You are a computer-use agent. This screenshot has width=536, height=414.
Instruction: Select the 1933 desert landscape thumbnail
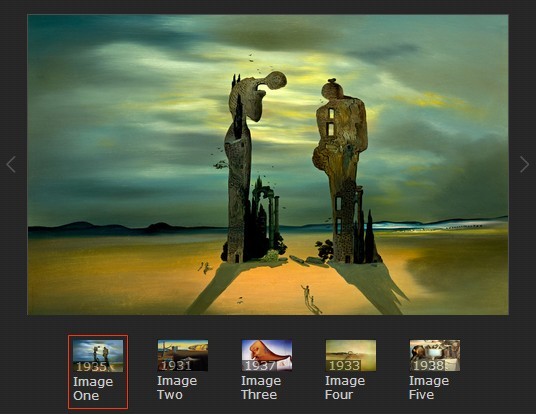[x=351, y=355]
